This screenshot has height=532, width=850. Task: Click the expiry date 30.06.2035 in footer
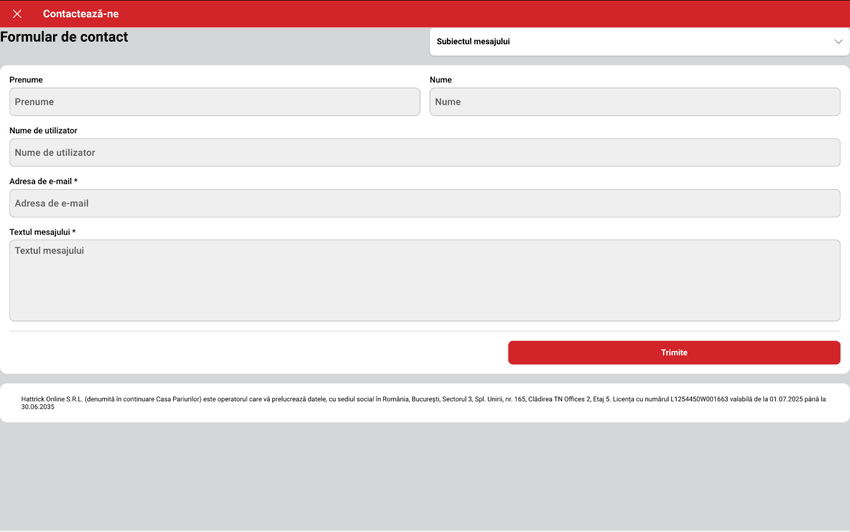coord(38,407)
